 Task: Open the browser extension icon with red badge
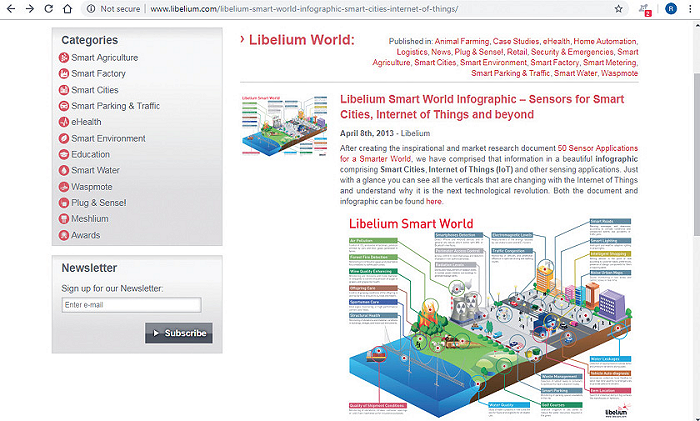click(644, 9)
